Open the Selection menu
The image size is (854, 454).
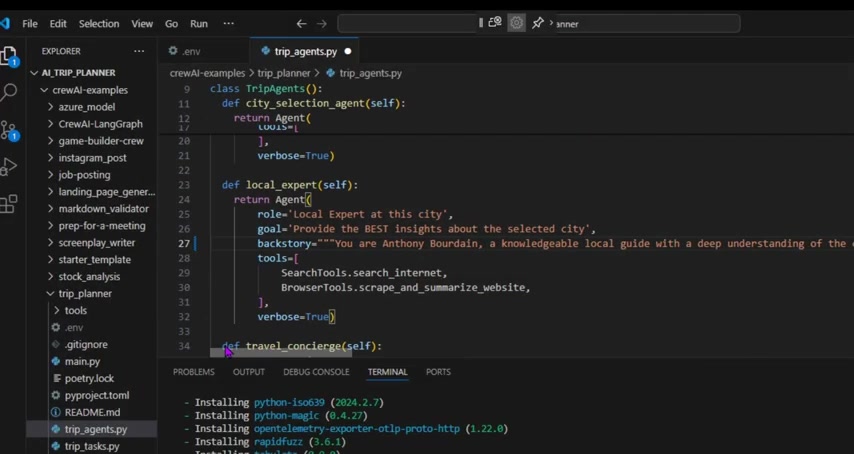coord(99,24)
